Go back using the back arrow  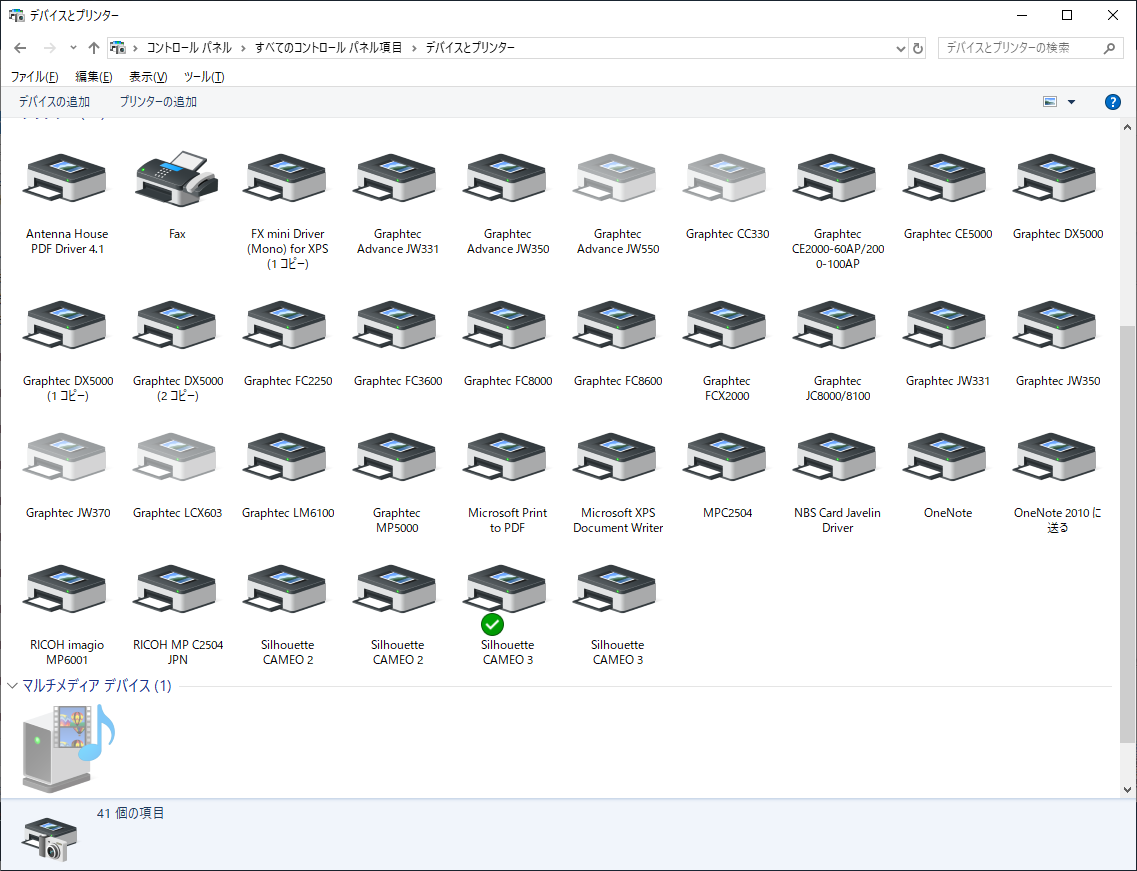pyautogui.click(x=20, y=48)
